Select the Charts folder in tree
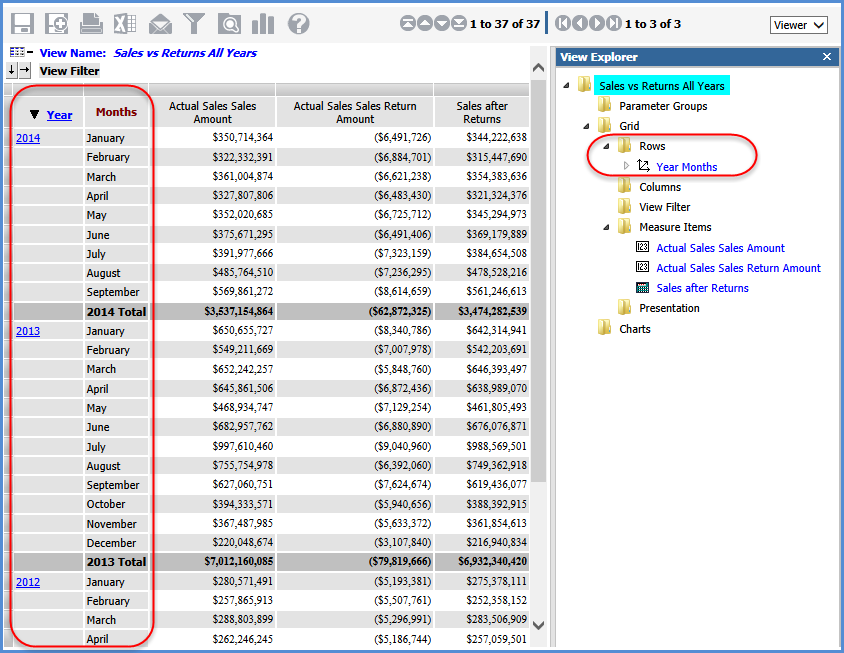The image size is (844, 653). pyautogui.click(x=634, y=328)
